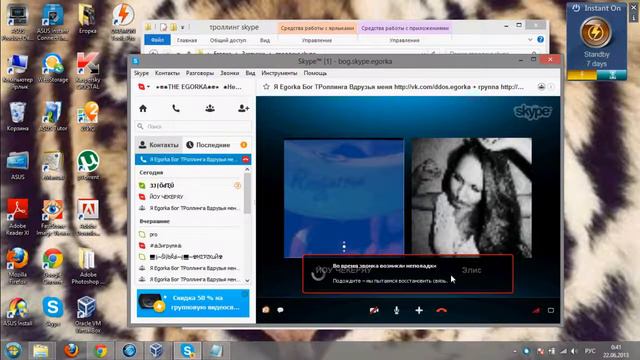Image resolution: width=640 pixels, height=360 pixels.
Task: Open Recycle Bin (Корзина) desktop icon
Action: tap(18, 117)
